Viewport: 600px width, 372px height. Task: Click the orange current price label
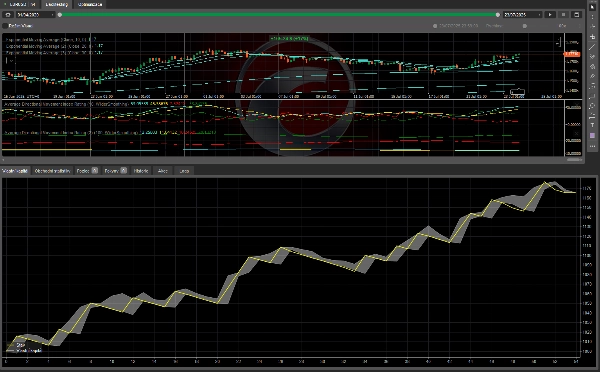pyautogui.click(x=572, y=54)
